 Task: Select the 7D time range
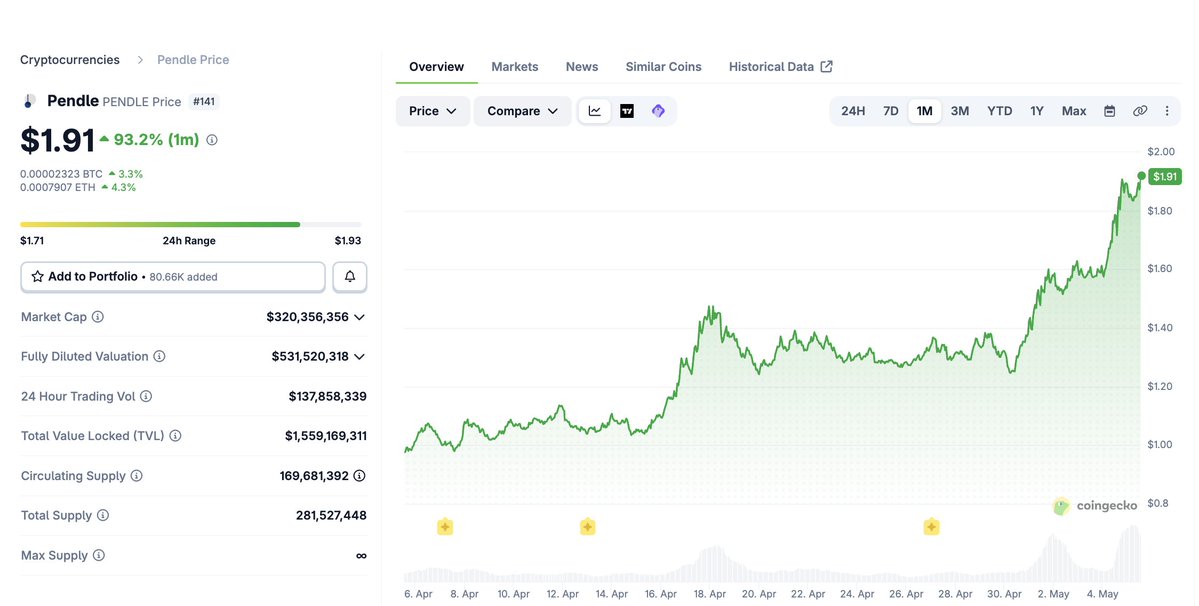891,111
